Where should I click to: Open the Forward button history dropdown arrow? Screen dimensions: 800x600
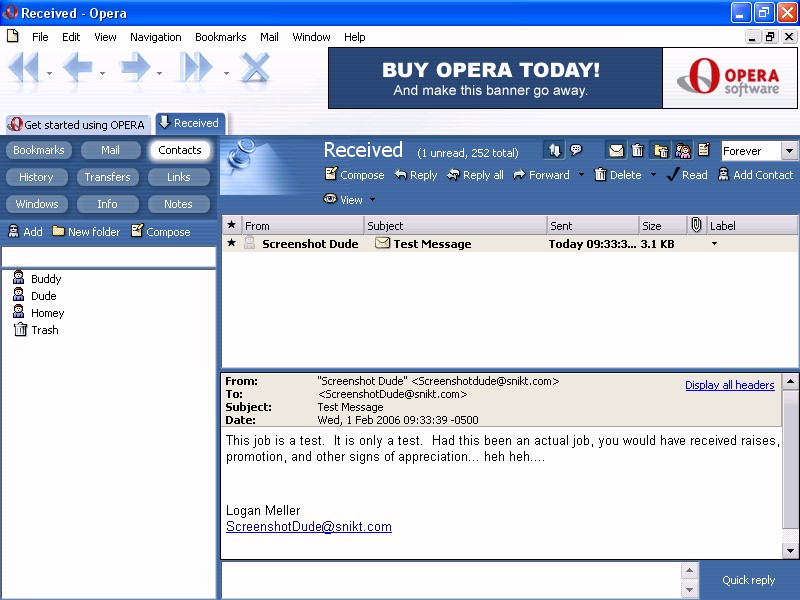point(160,73)
